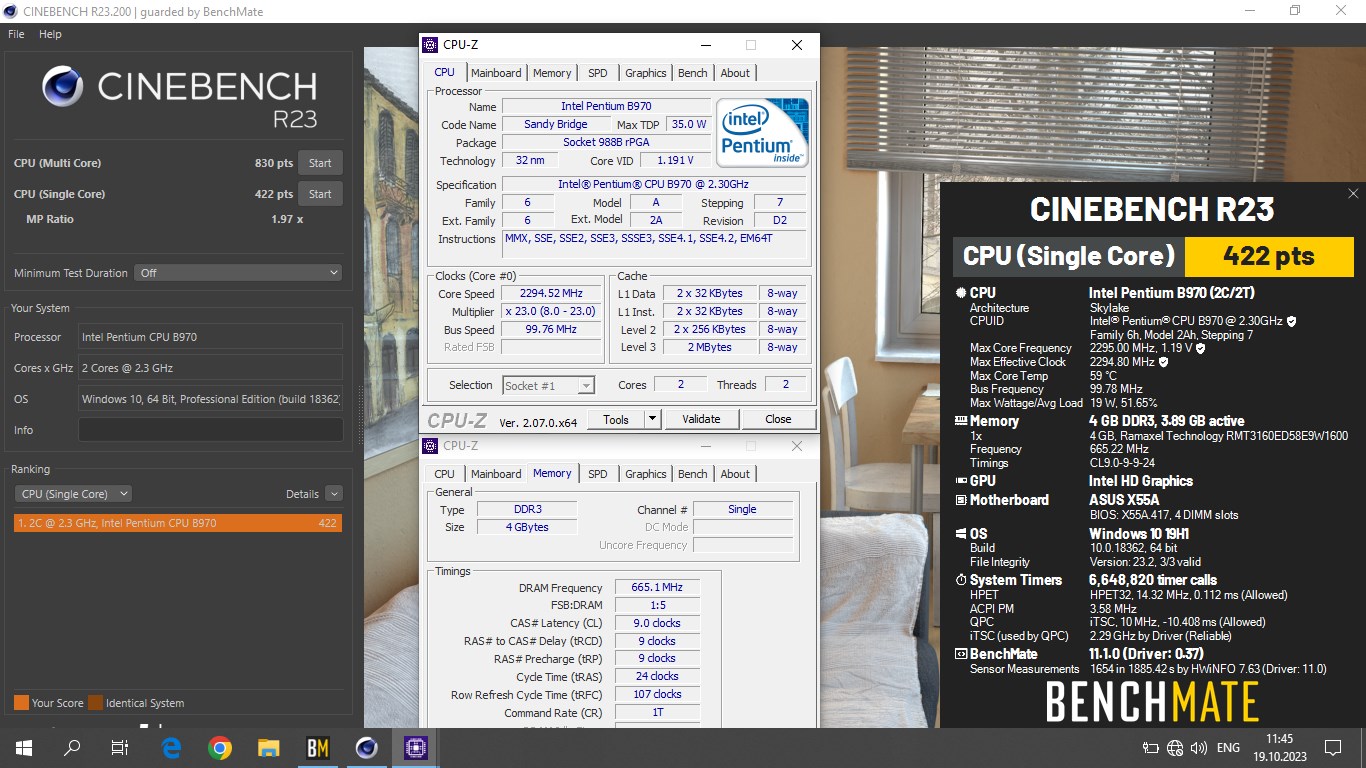The image size is (1366, 768).
Task: Click the OS field showing Windows 10
Action: (210, 399)
